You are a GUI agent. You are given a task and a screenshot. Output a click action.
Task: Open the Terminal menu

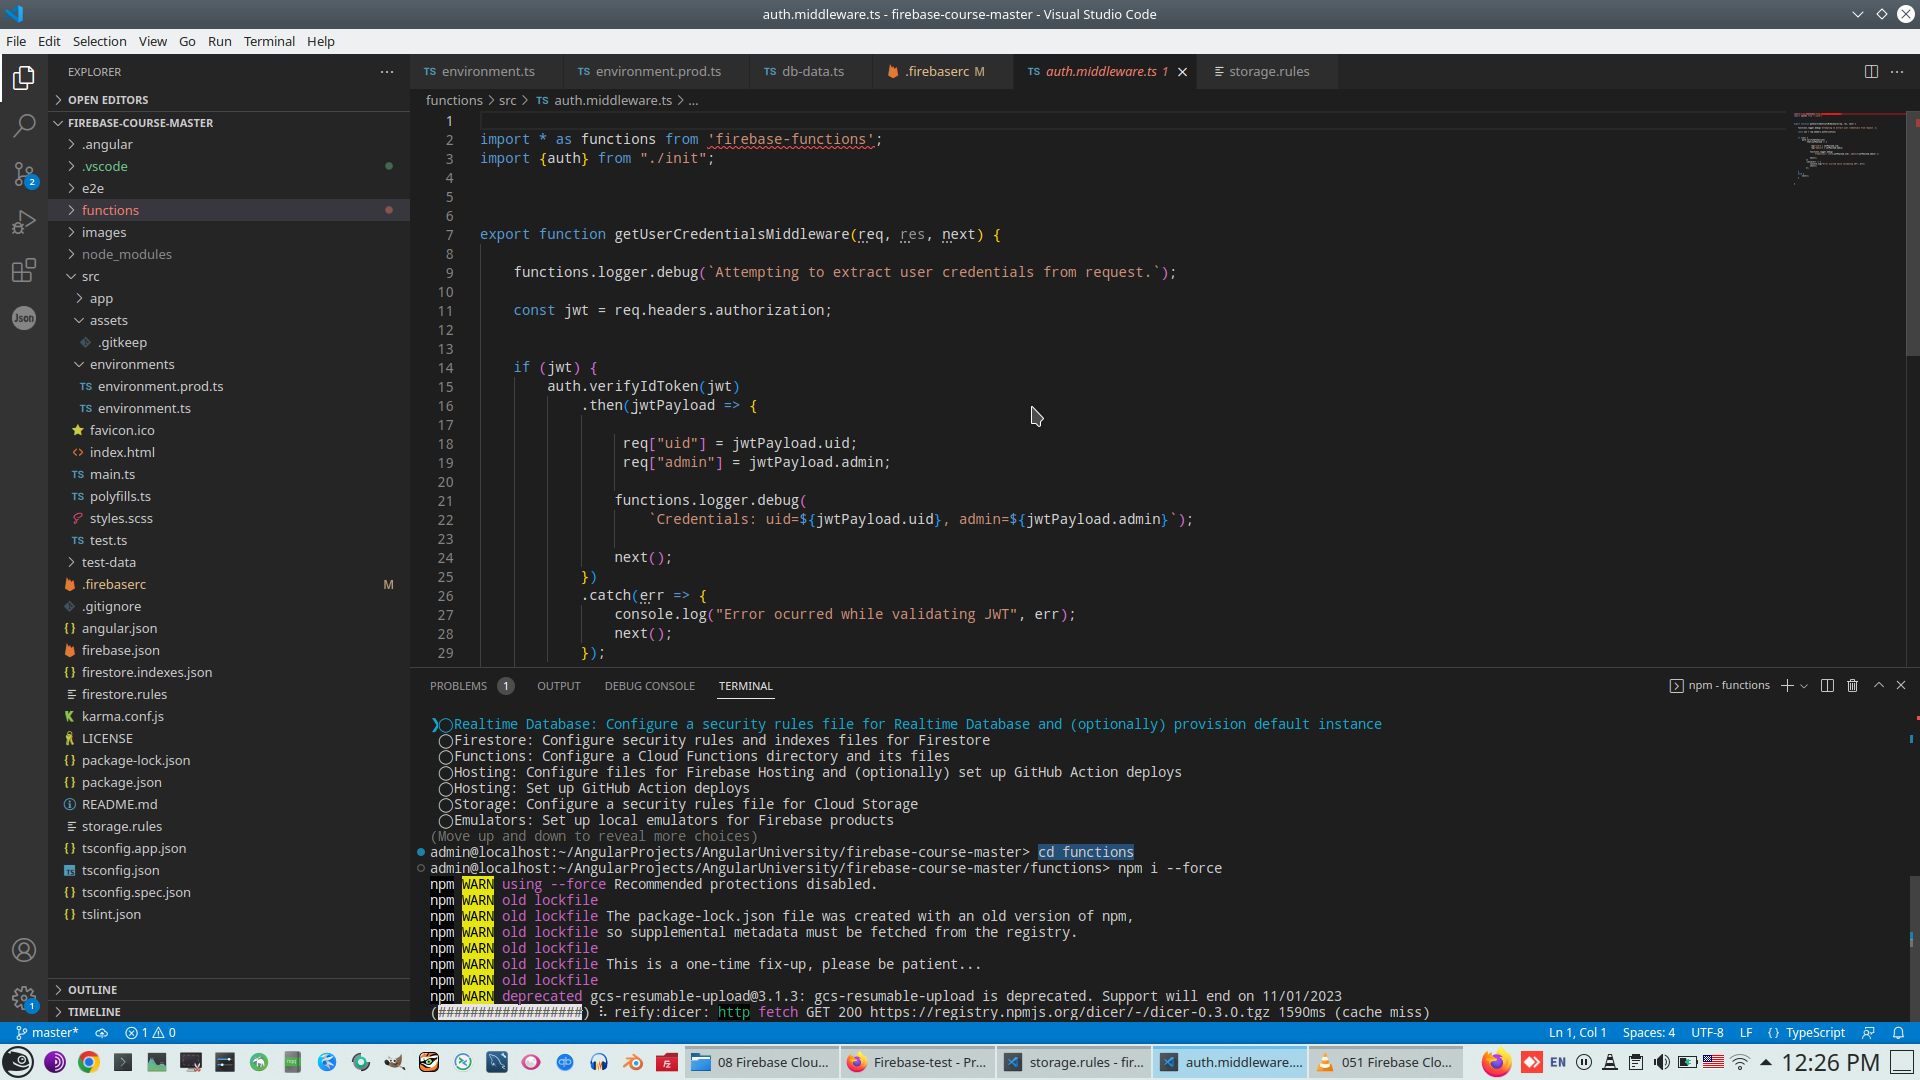[269, 41]
